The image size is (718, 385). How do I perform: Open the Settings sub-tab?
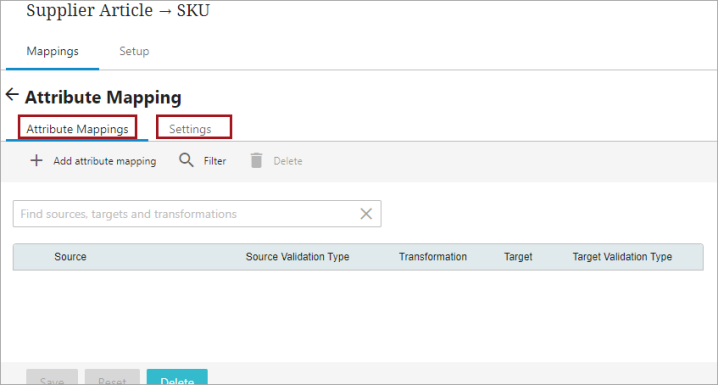coord(190,129)
